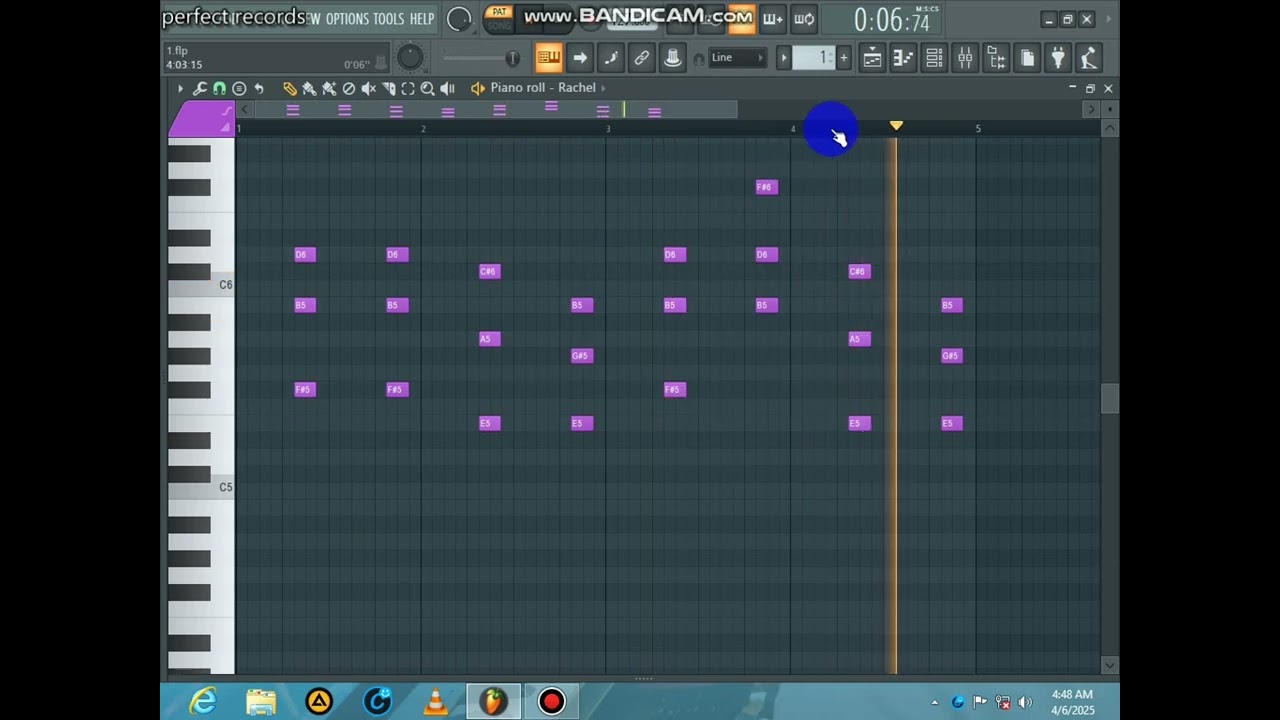Viewport: 1280px width, 720px height.
Task: Toggle typing keyboard to piano
Action: pyautogui.click(x=548, y=58)
